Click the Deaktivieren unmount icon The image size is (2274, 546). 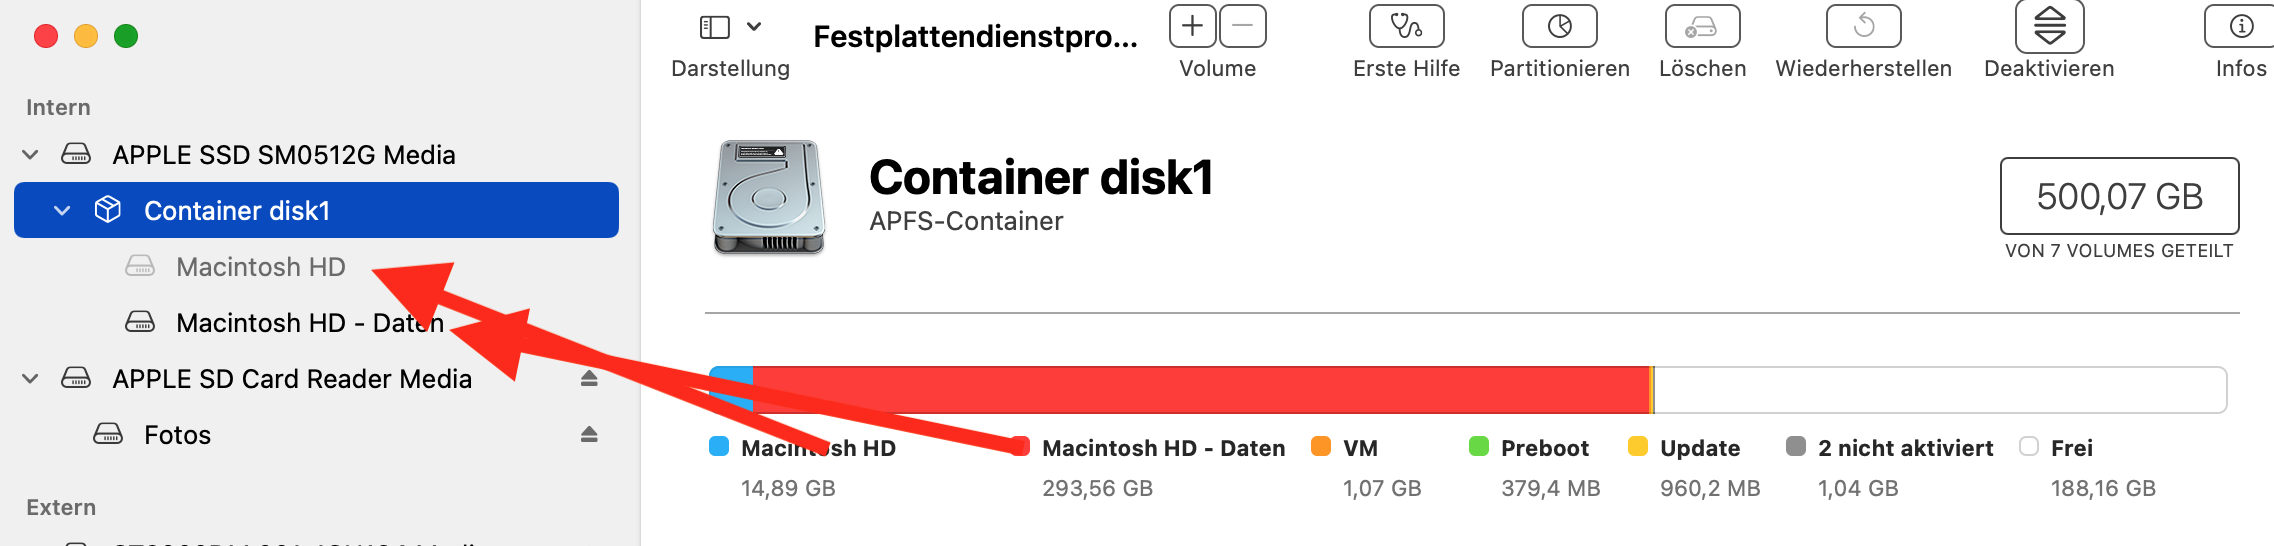(x=2049, y=27)
